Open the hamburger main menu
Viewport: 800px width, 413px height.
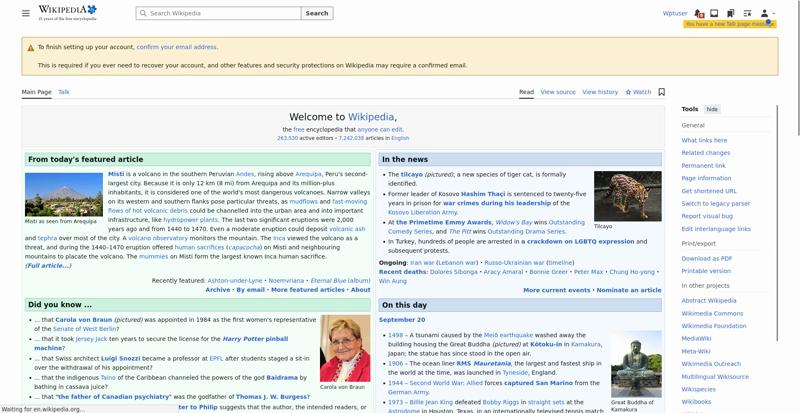[x=26, y=13]
